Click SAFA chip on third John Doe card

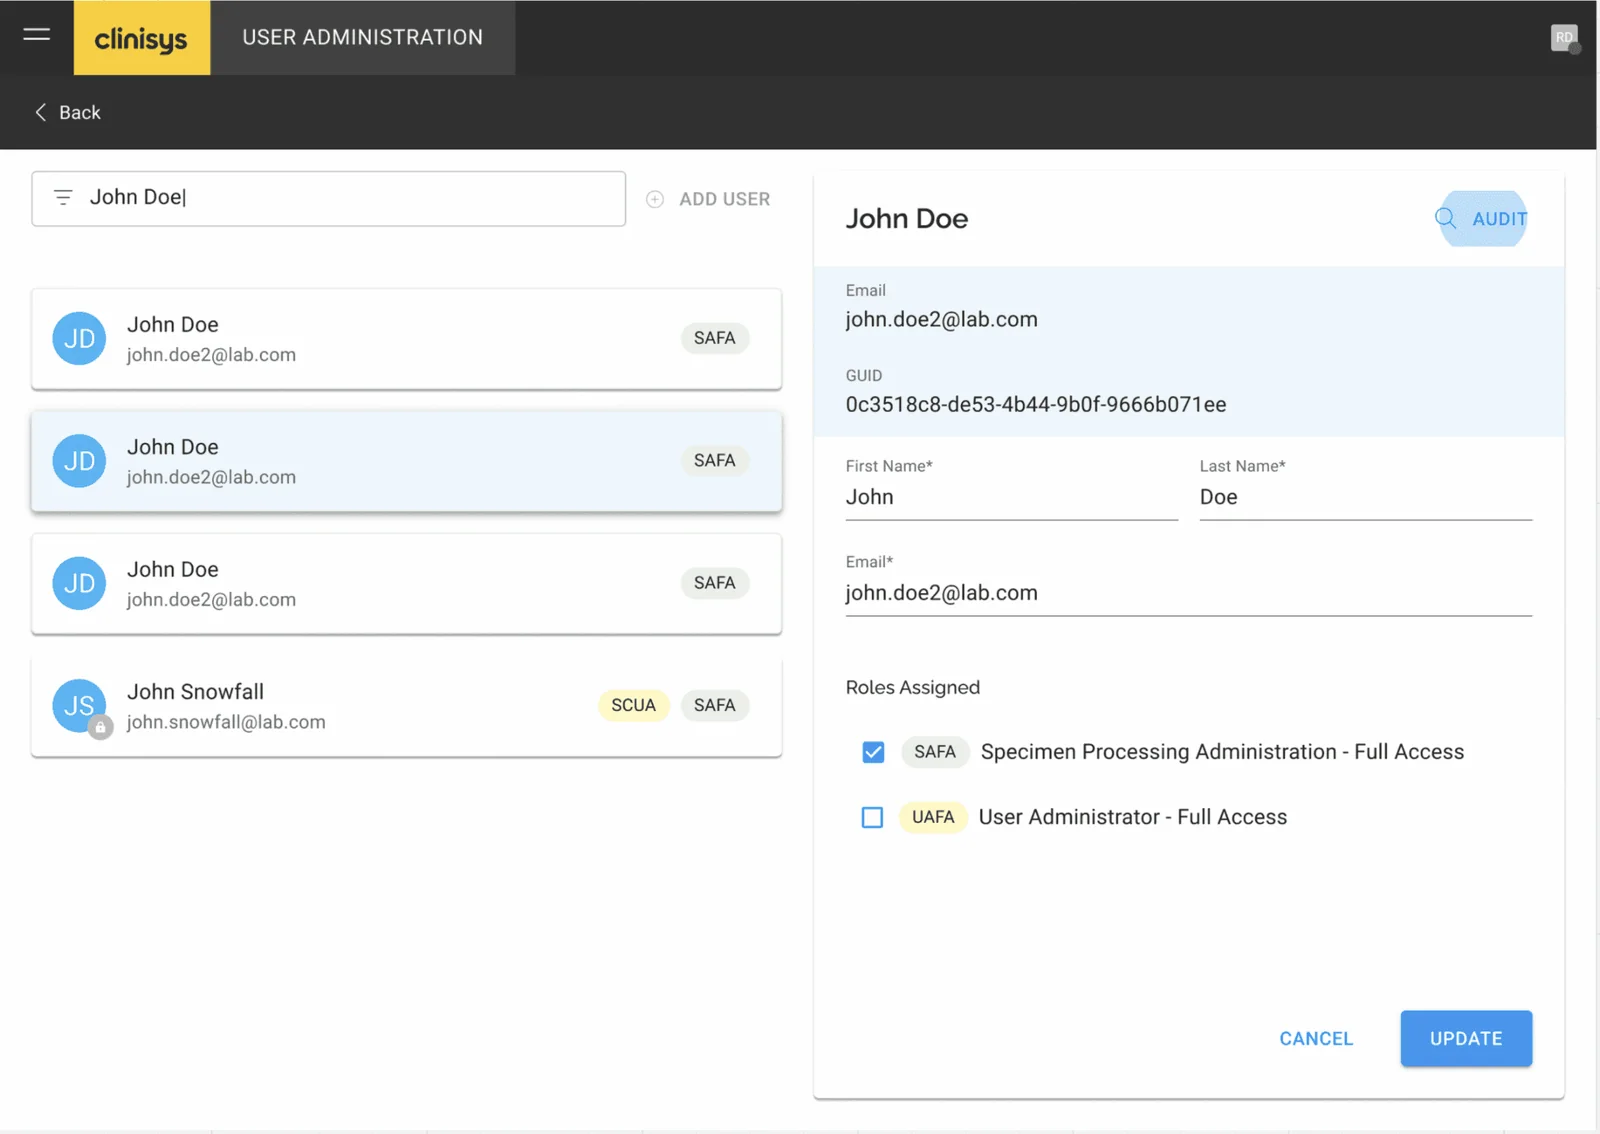point(714,583)
